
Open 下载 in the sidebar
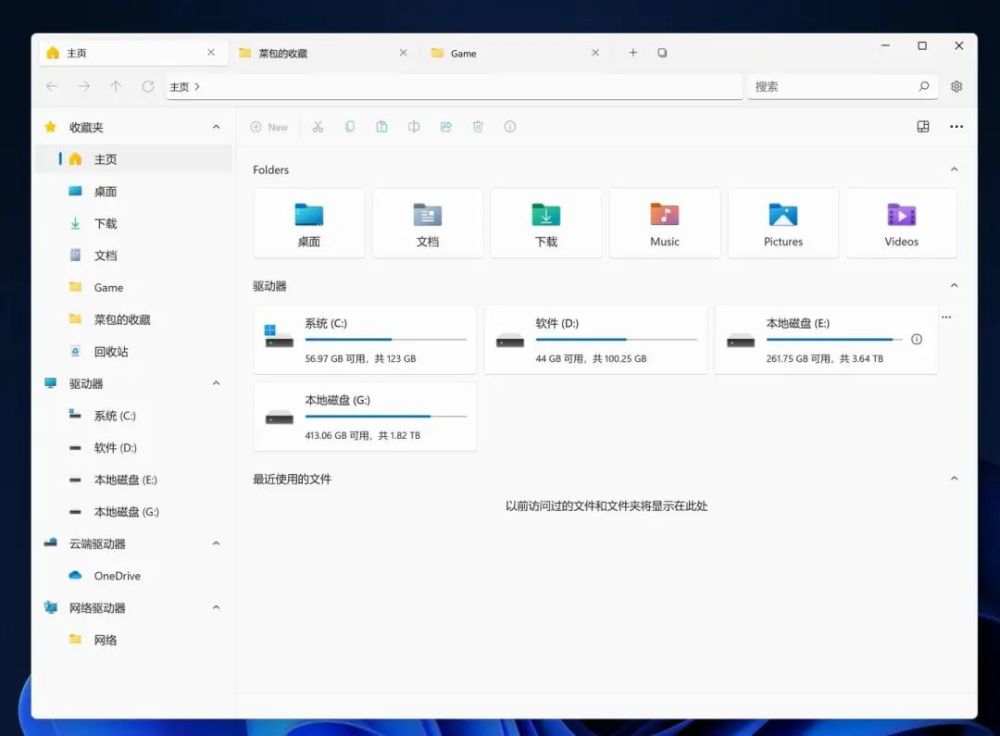[x=134, y=223]
